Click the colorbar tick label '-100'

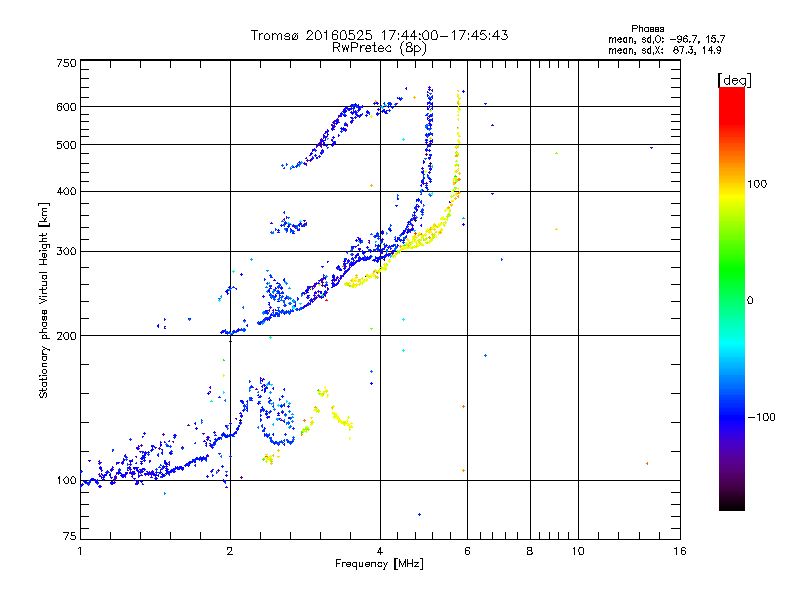point(761,417)
